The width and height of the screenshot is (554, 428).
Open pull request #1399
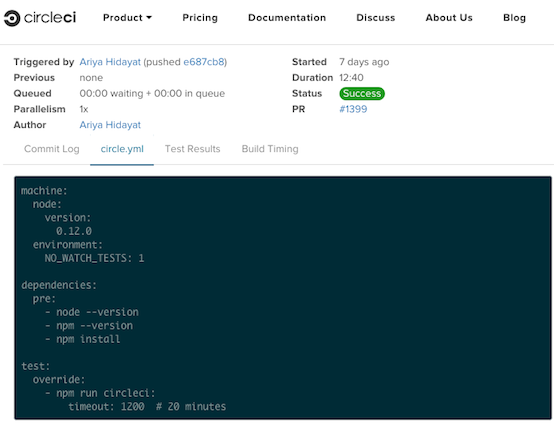point(353,109)
